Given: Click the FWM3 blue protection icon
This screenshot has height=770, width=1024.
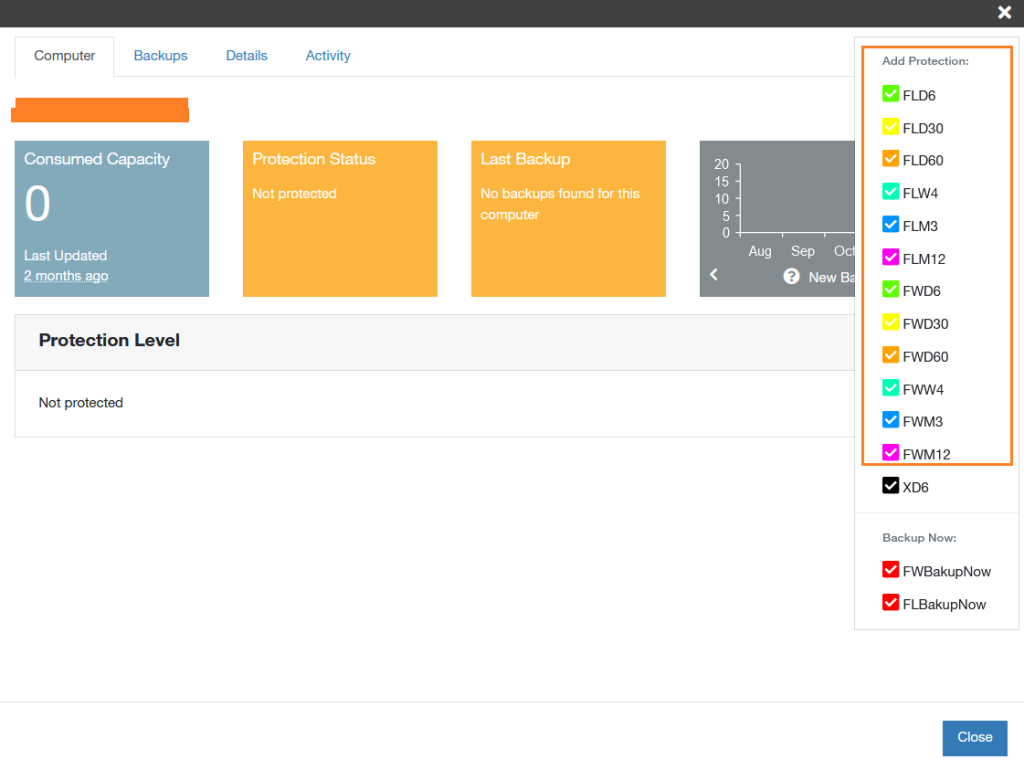Looking at the screenshot, I should [x=890, y=420].
